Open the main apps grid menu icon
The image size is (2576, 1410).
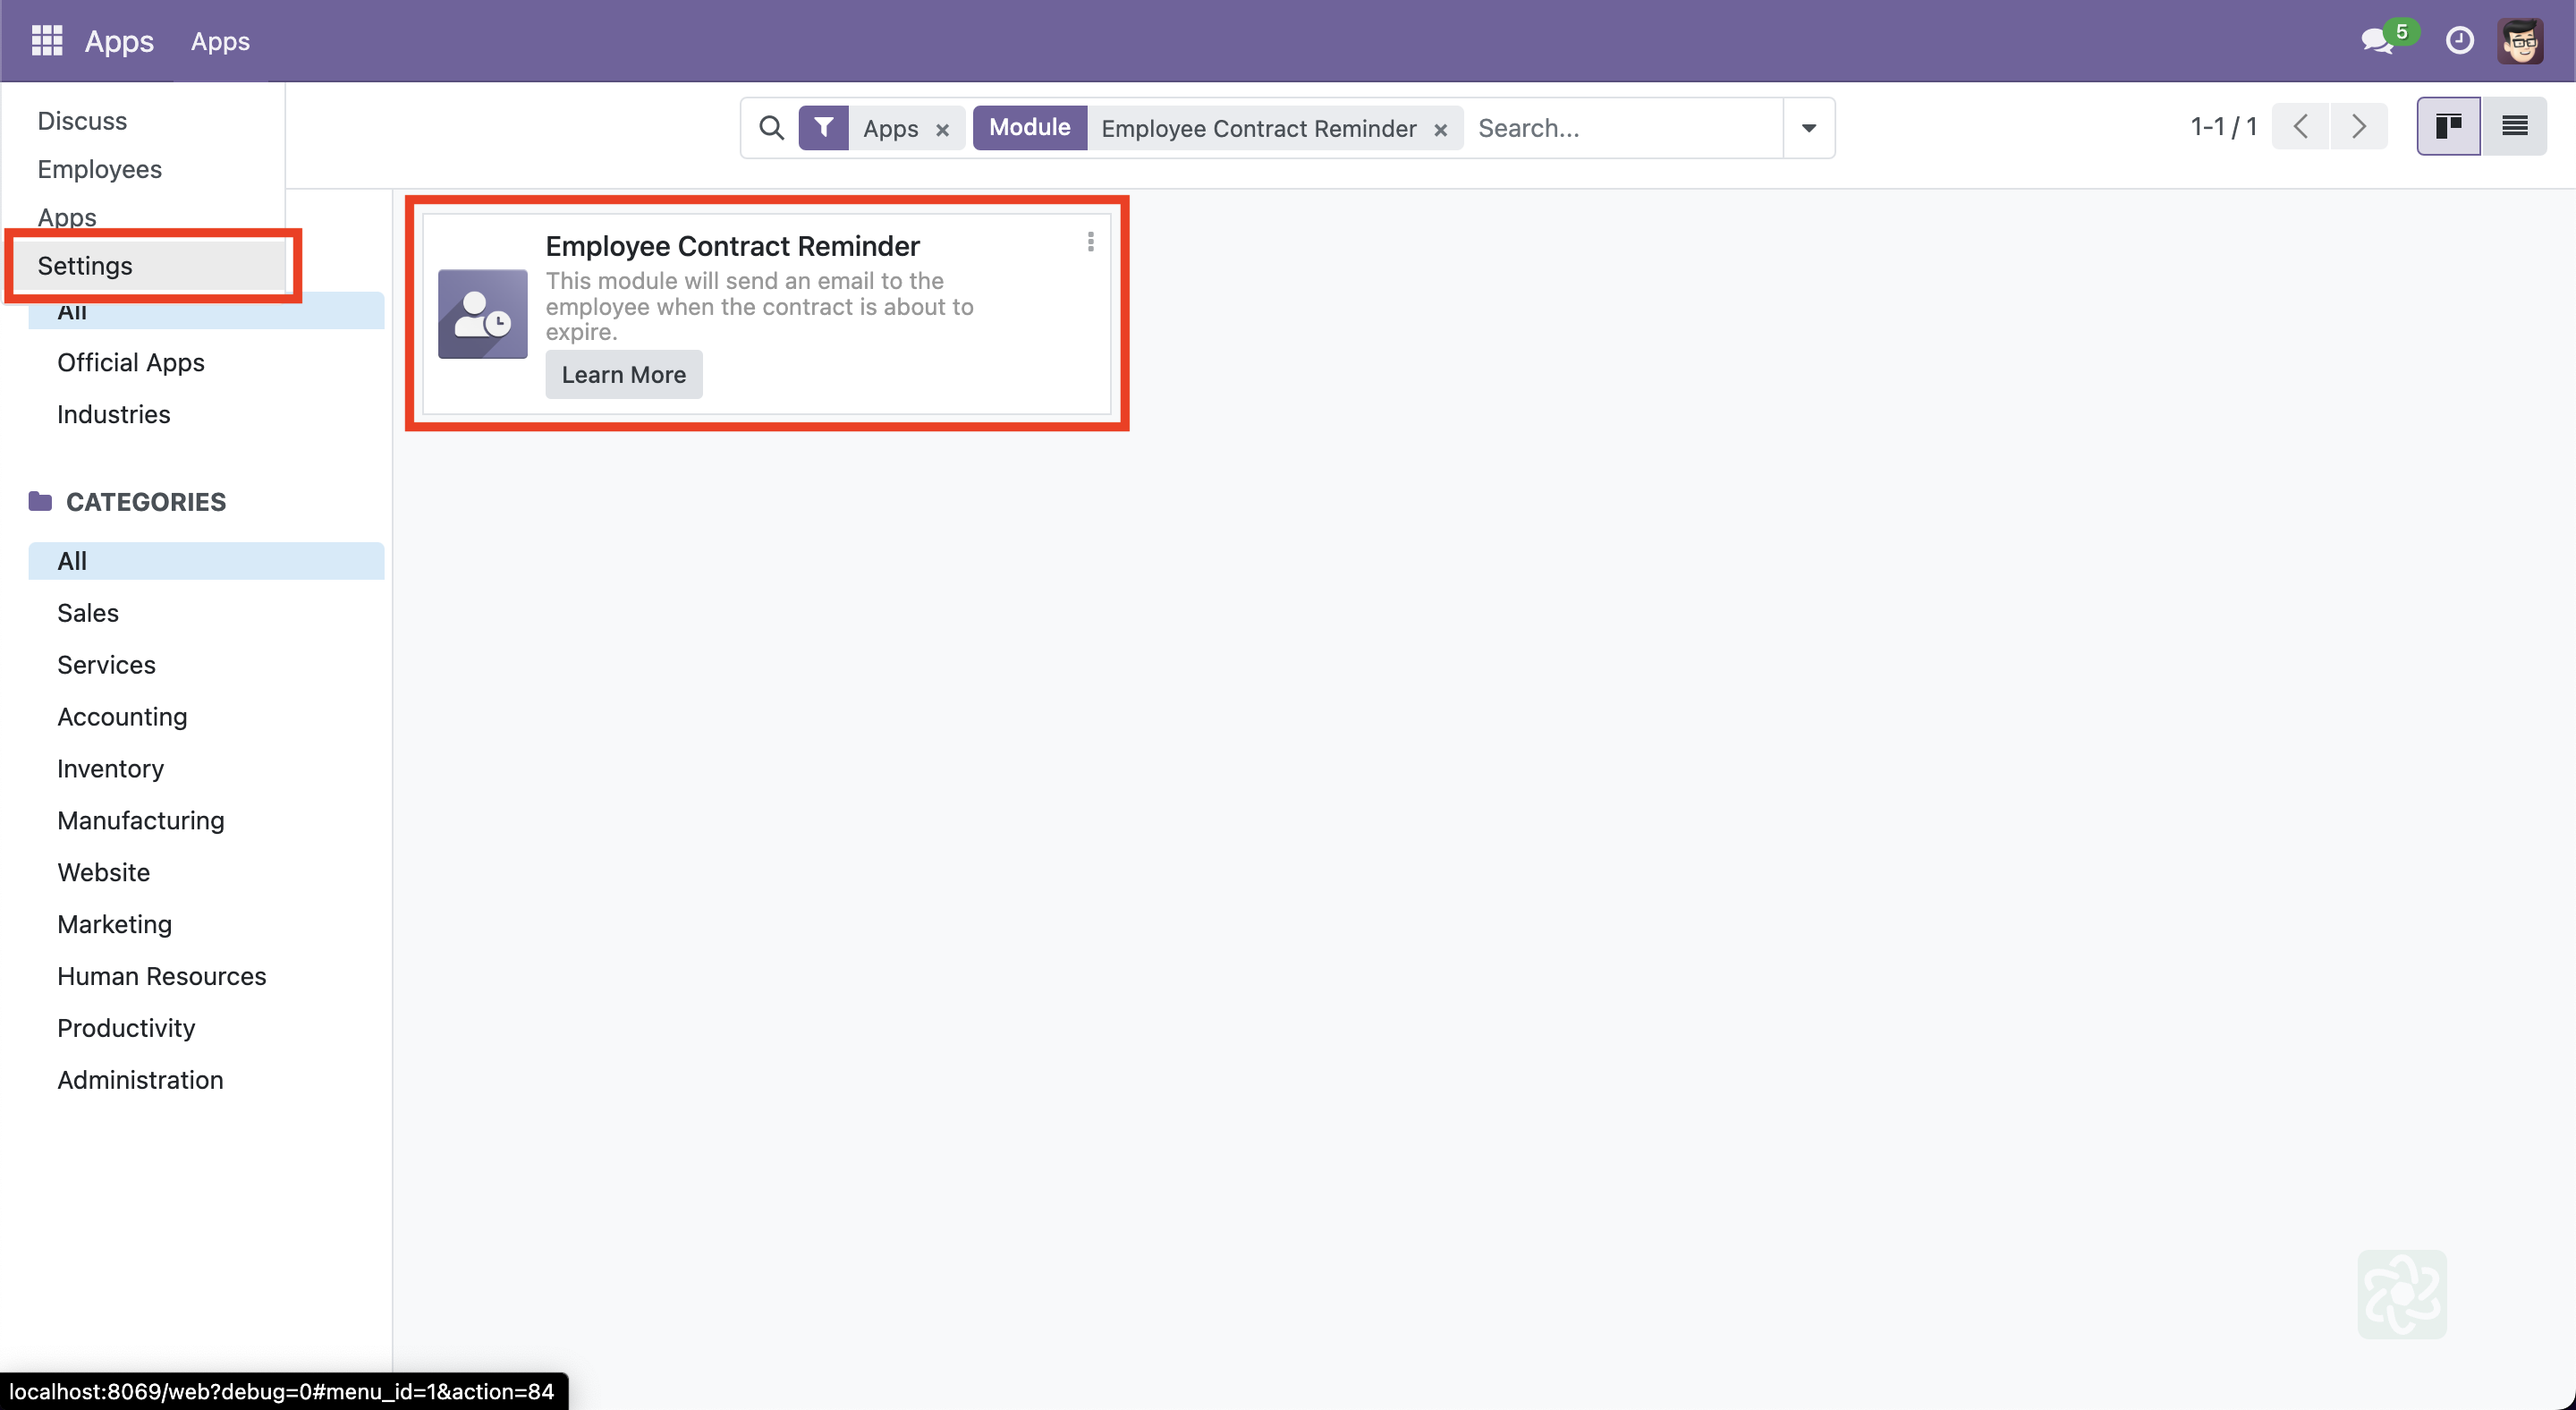pyautogui.click(x=46, y=41)
